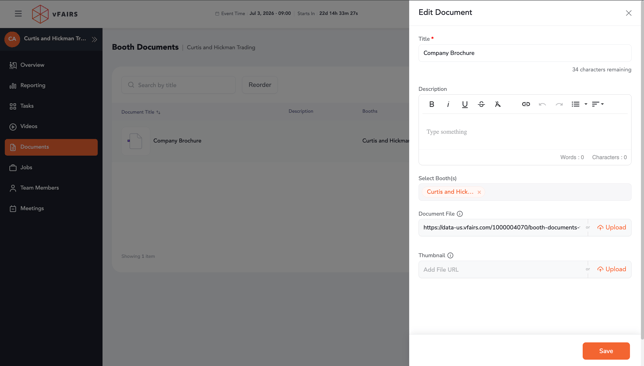Screen dimensions: 644x366
Task: Undo last edit in description editor
Action: [x=542, y=104]
